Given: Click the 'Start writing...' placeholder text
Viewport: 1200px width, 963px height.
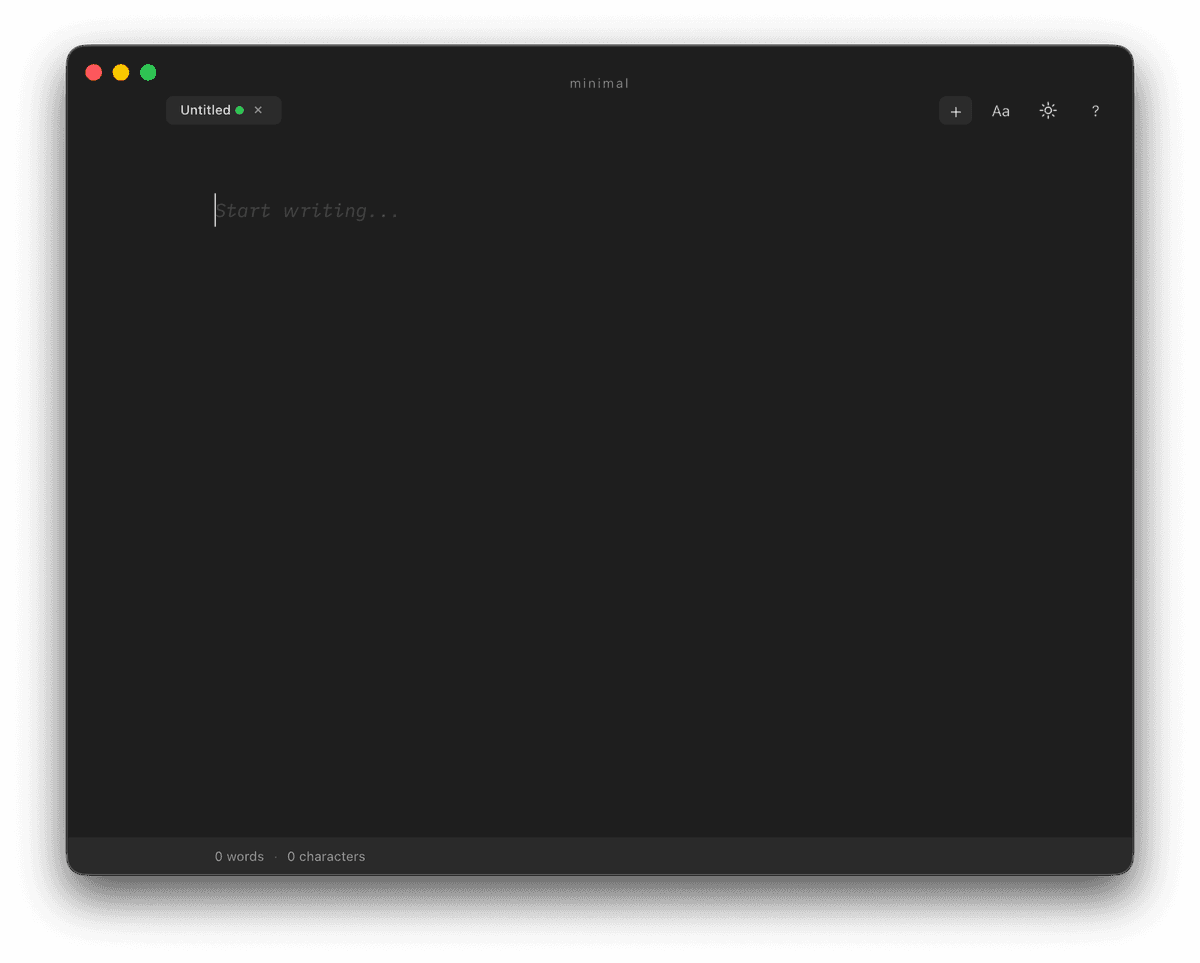Looking at the screenshot, I should point(306,210).
